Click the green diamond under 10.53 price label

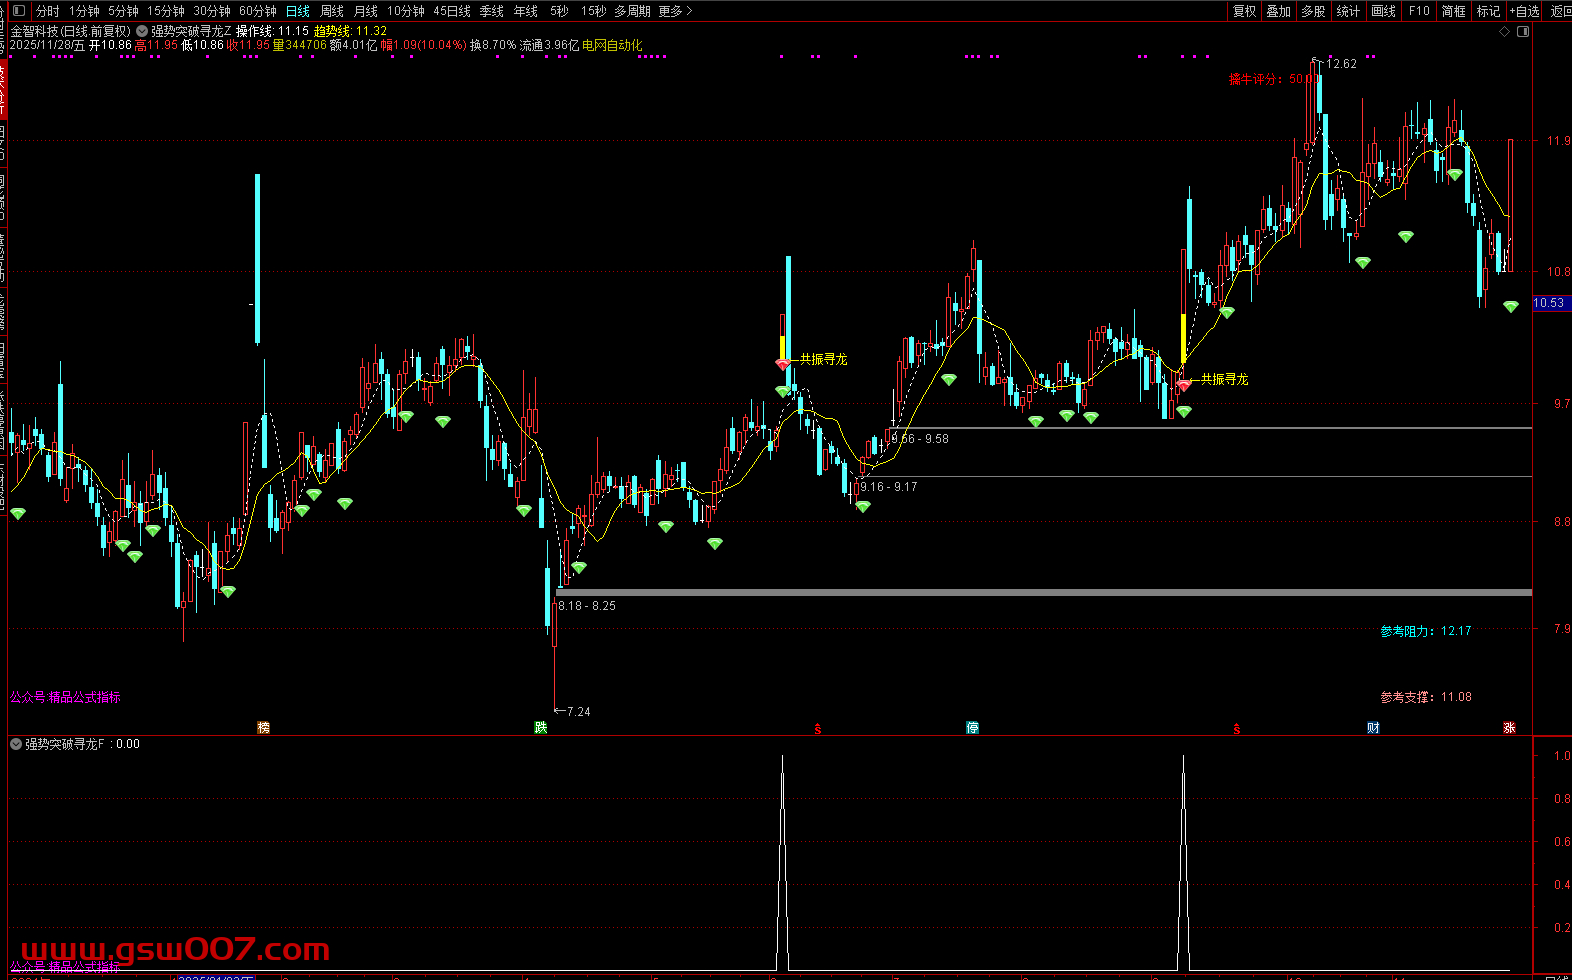[1511, 307]
